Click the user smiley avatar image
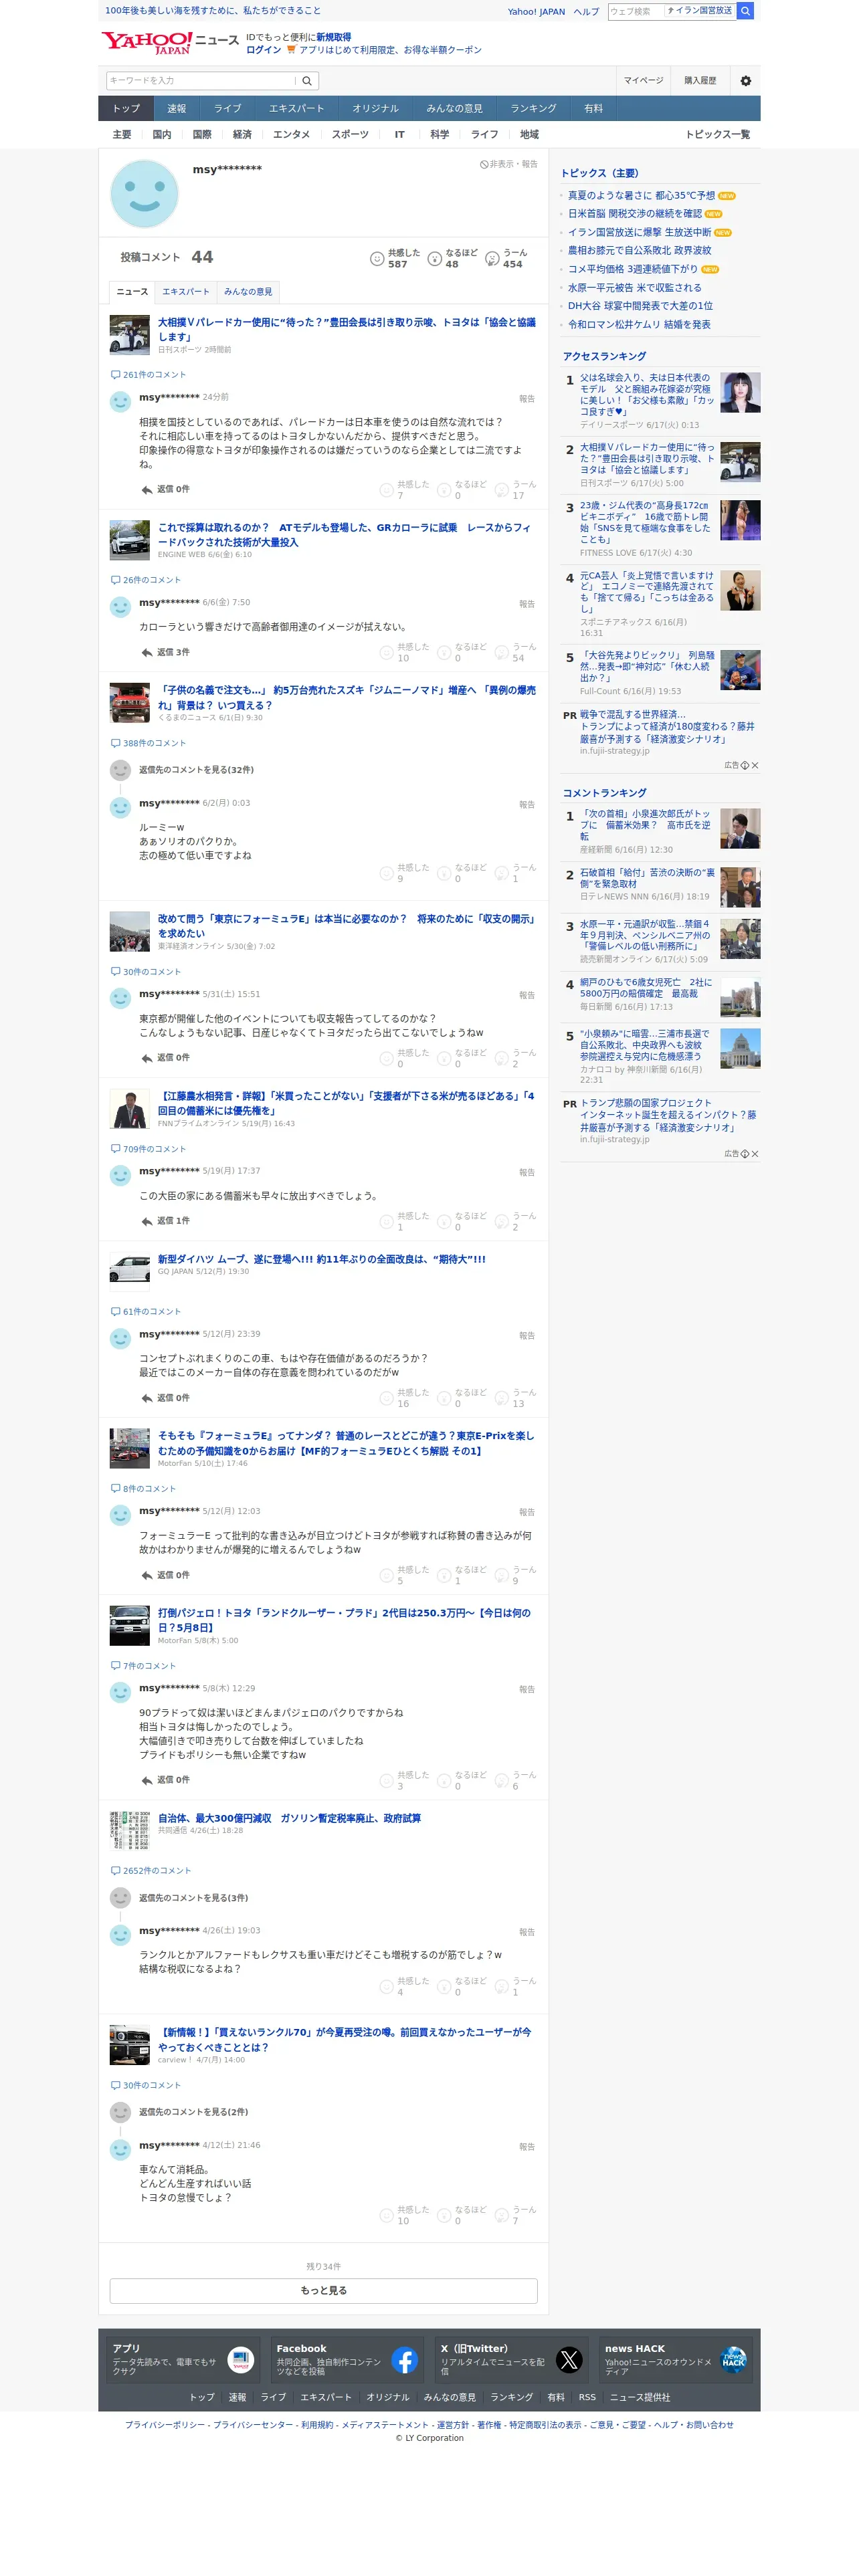This screenshot has height=2576, width=859. point(144,194)
